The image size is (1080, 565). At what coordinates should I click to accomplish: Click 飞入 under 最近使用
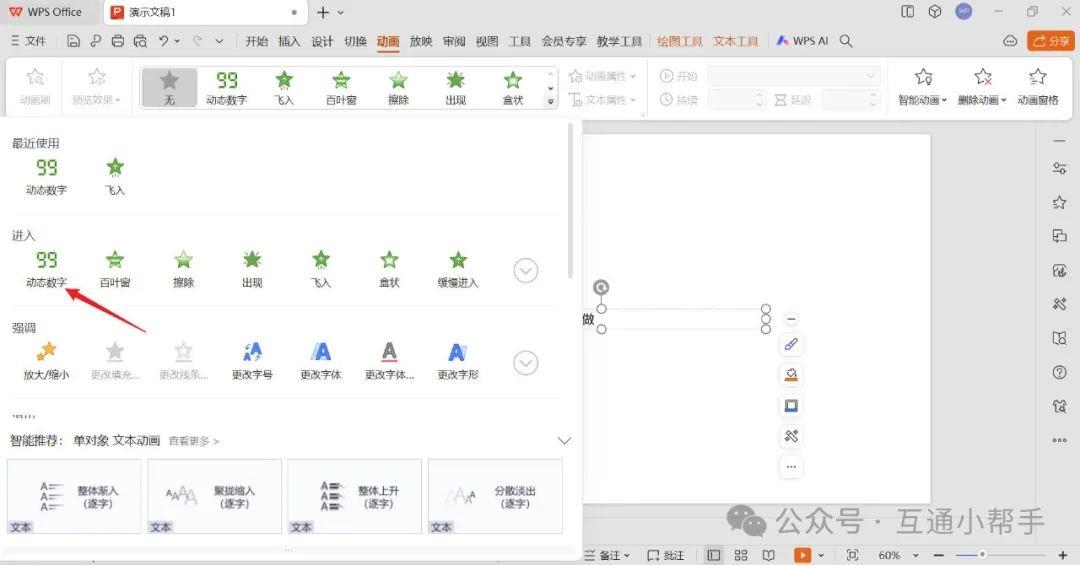click(114, 176)
